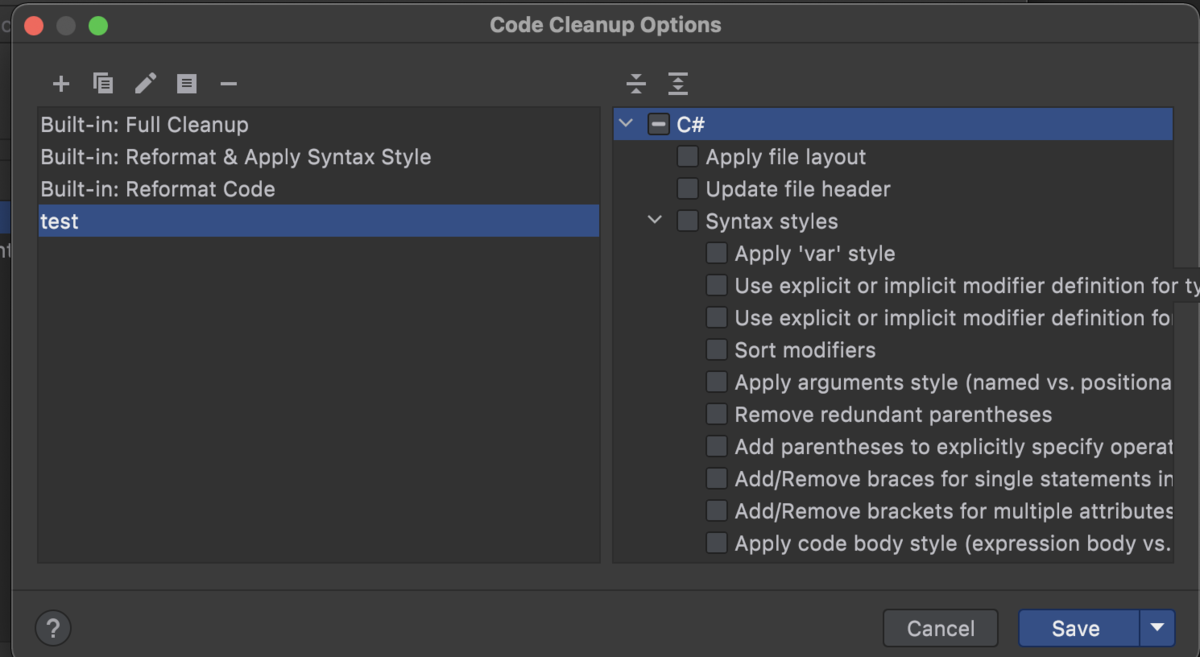Collapse the C# tree node

click(627, 124)
